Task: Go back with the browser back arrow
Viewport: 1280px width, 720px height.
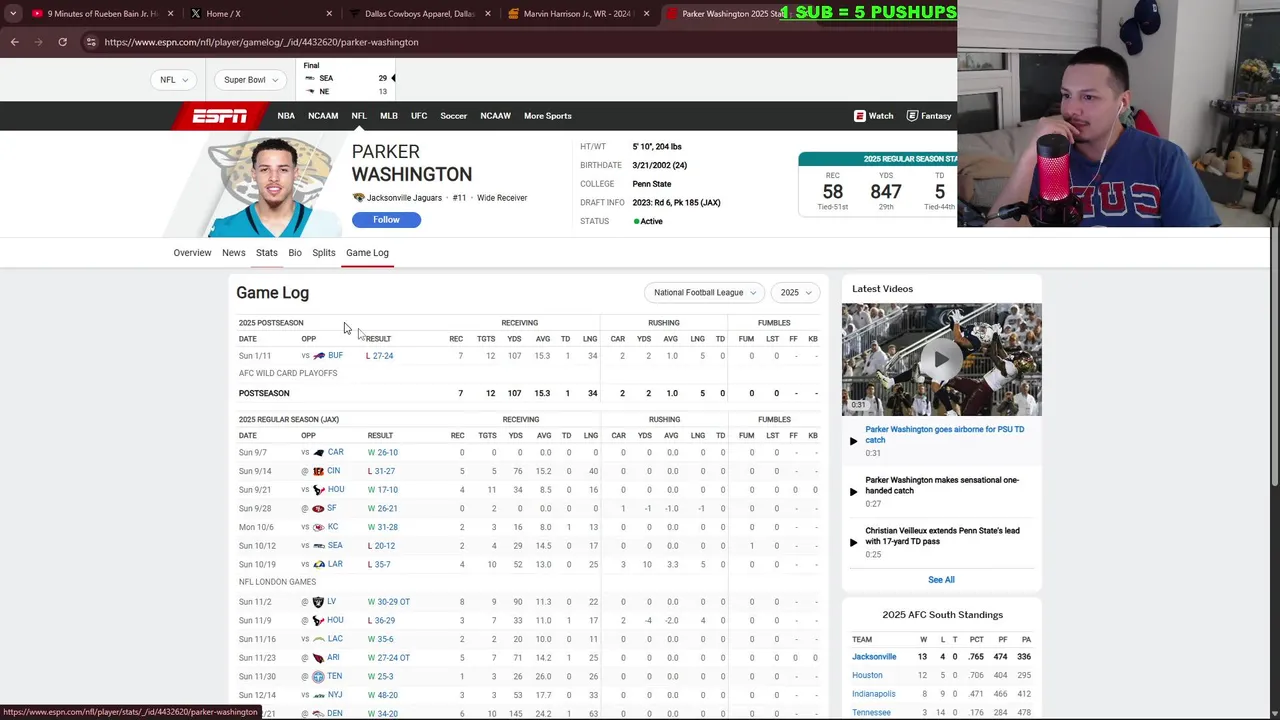Action: tap(15, 42)
